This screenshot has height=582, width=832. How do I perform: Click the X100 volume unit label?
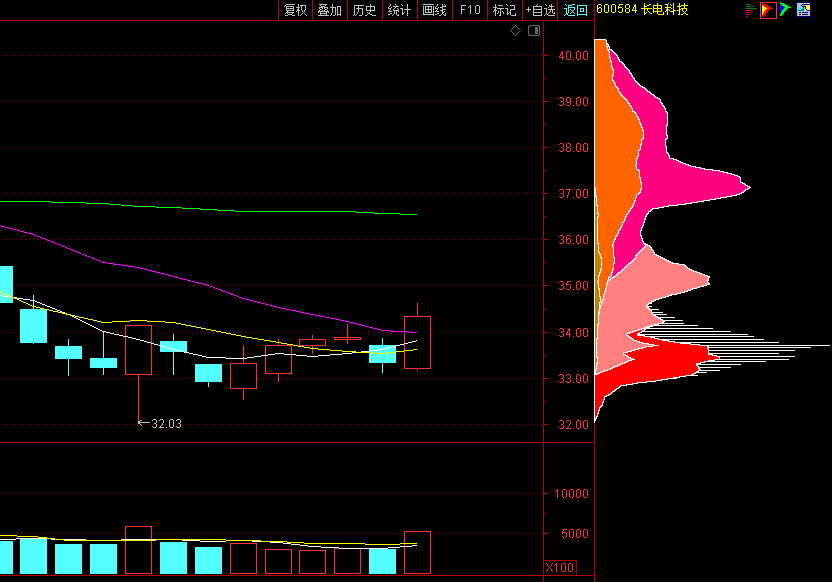[559, 568]
